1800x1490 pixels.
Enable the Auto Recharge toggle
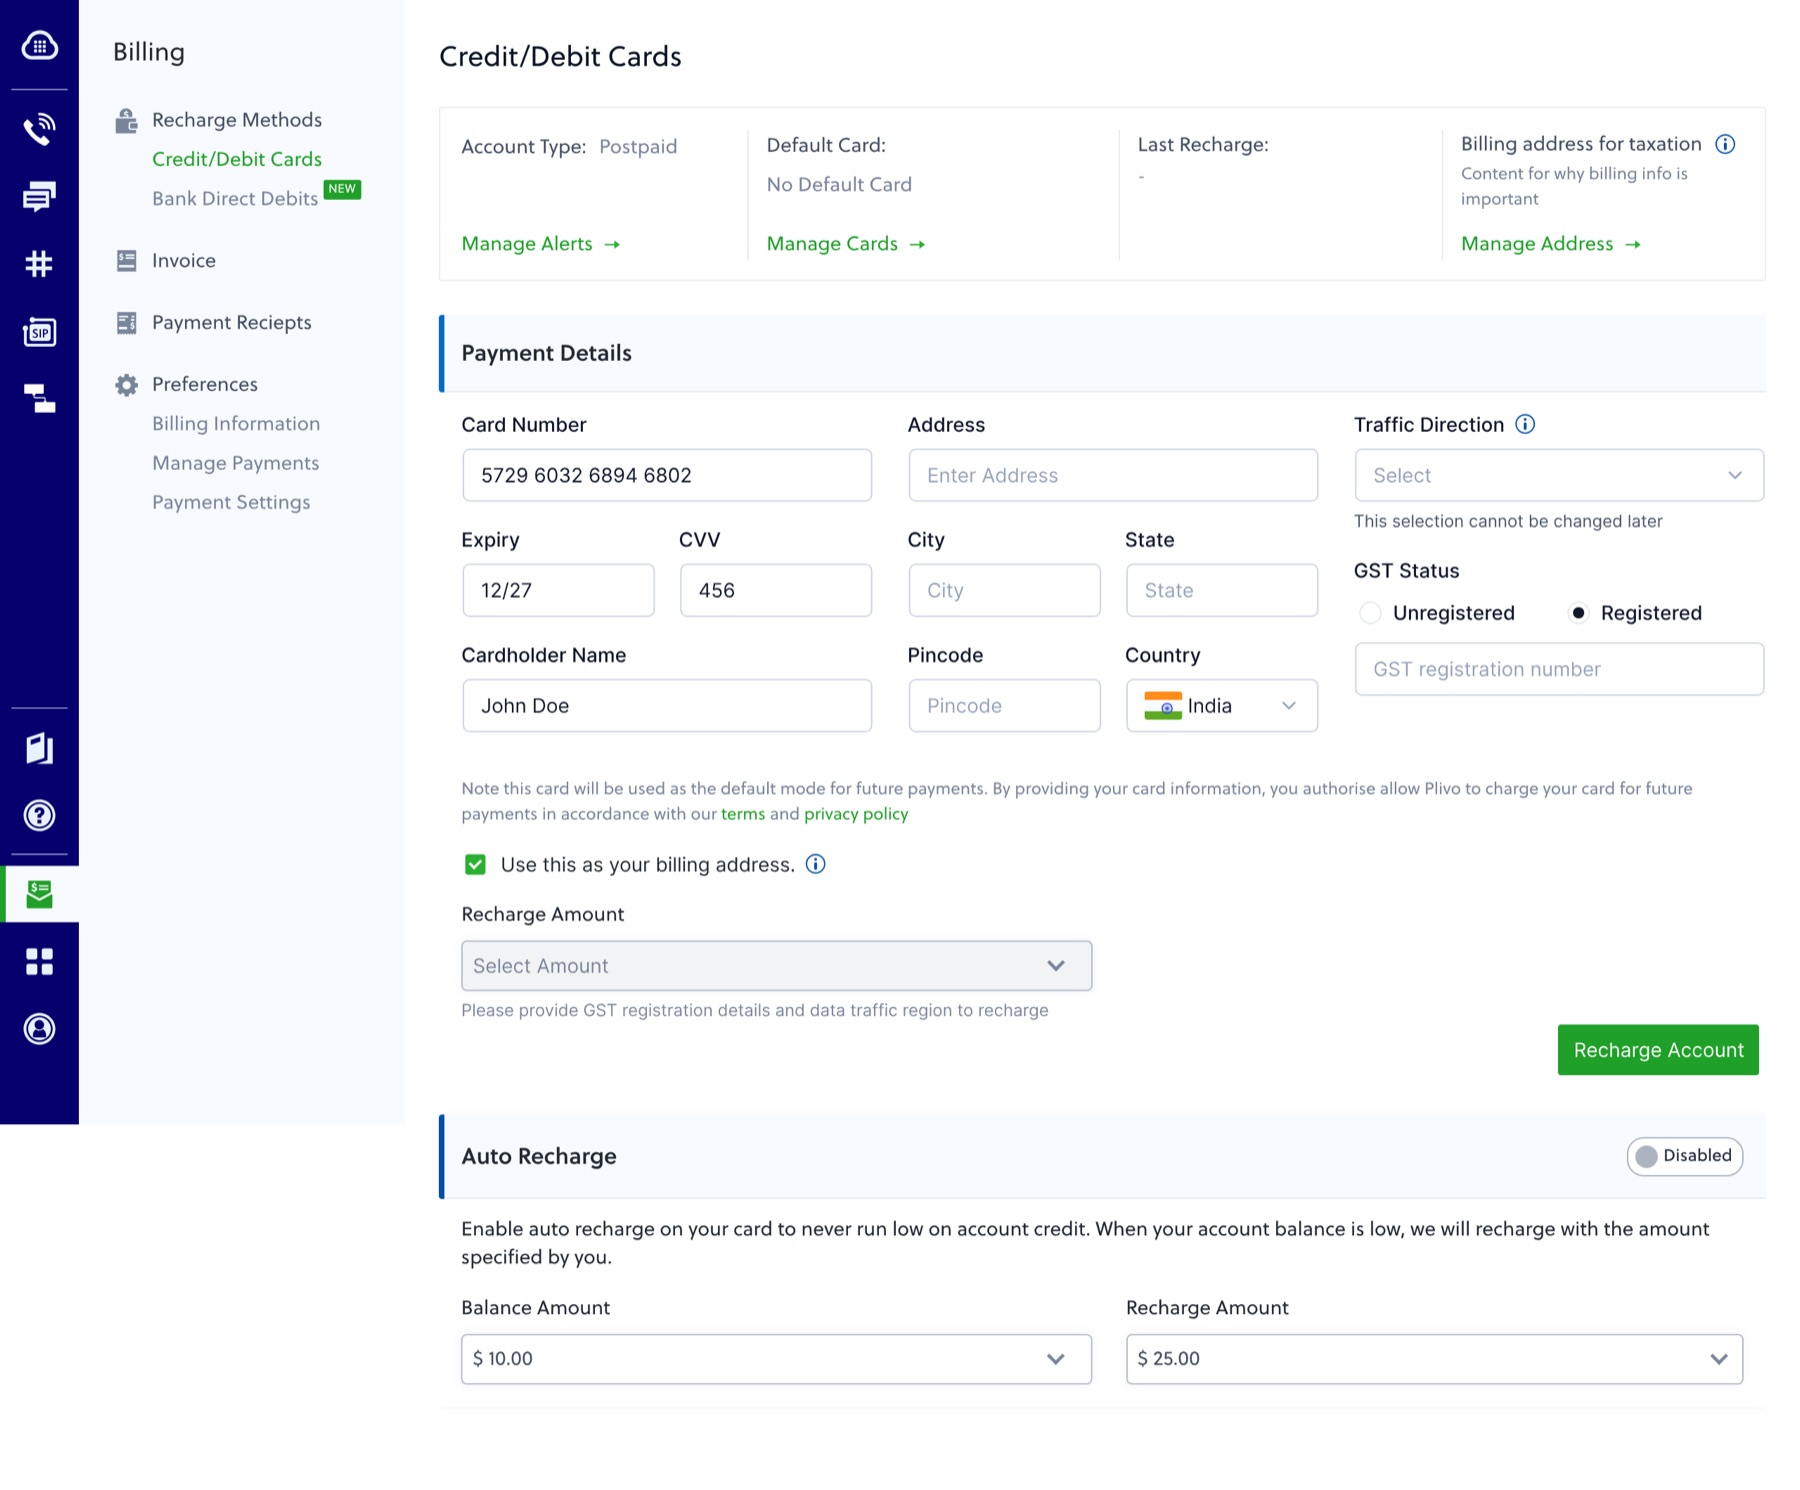click(1685, 1156)
